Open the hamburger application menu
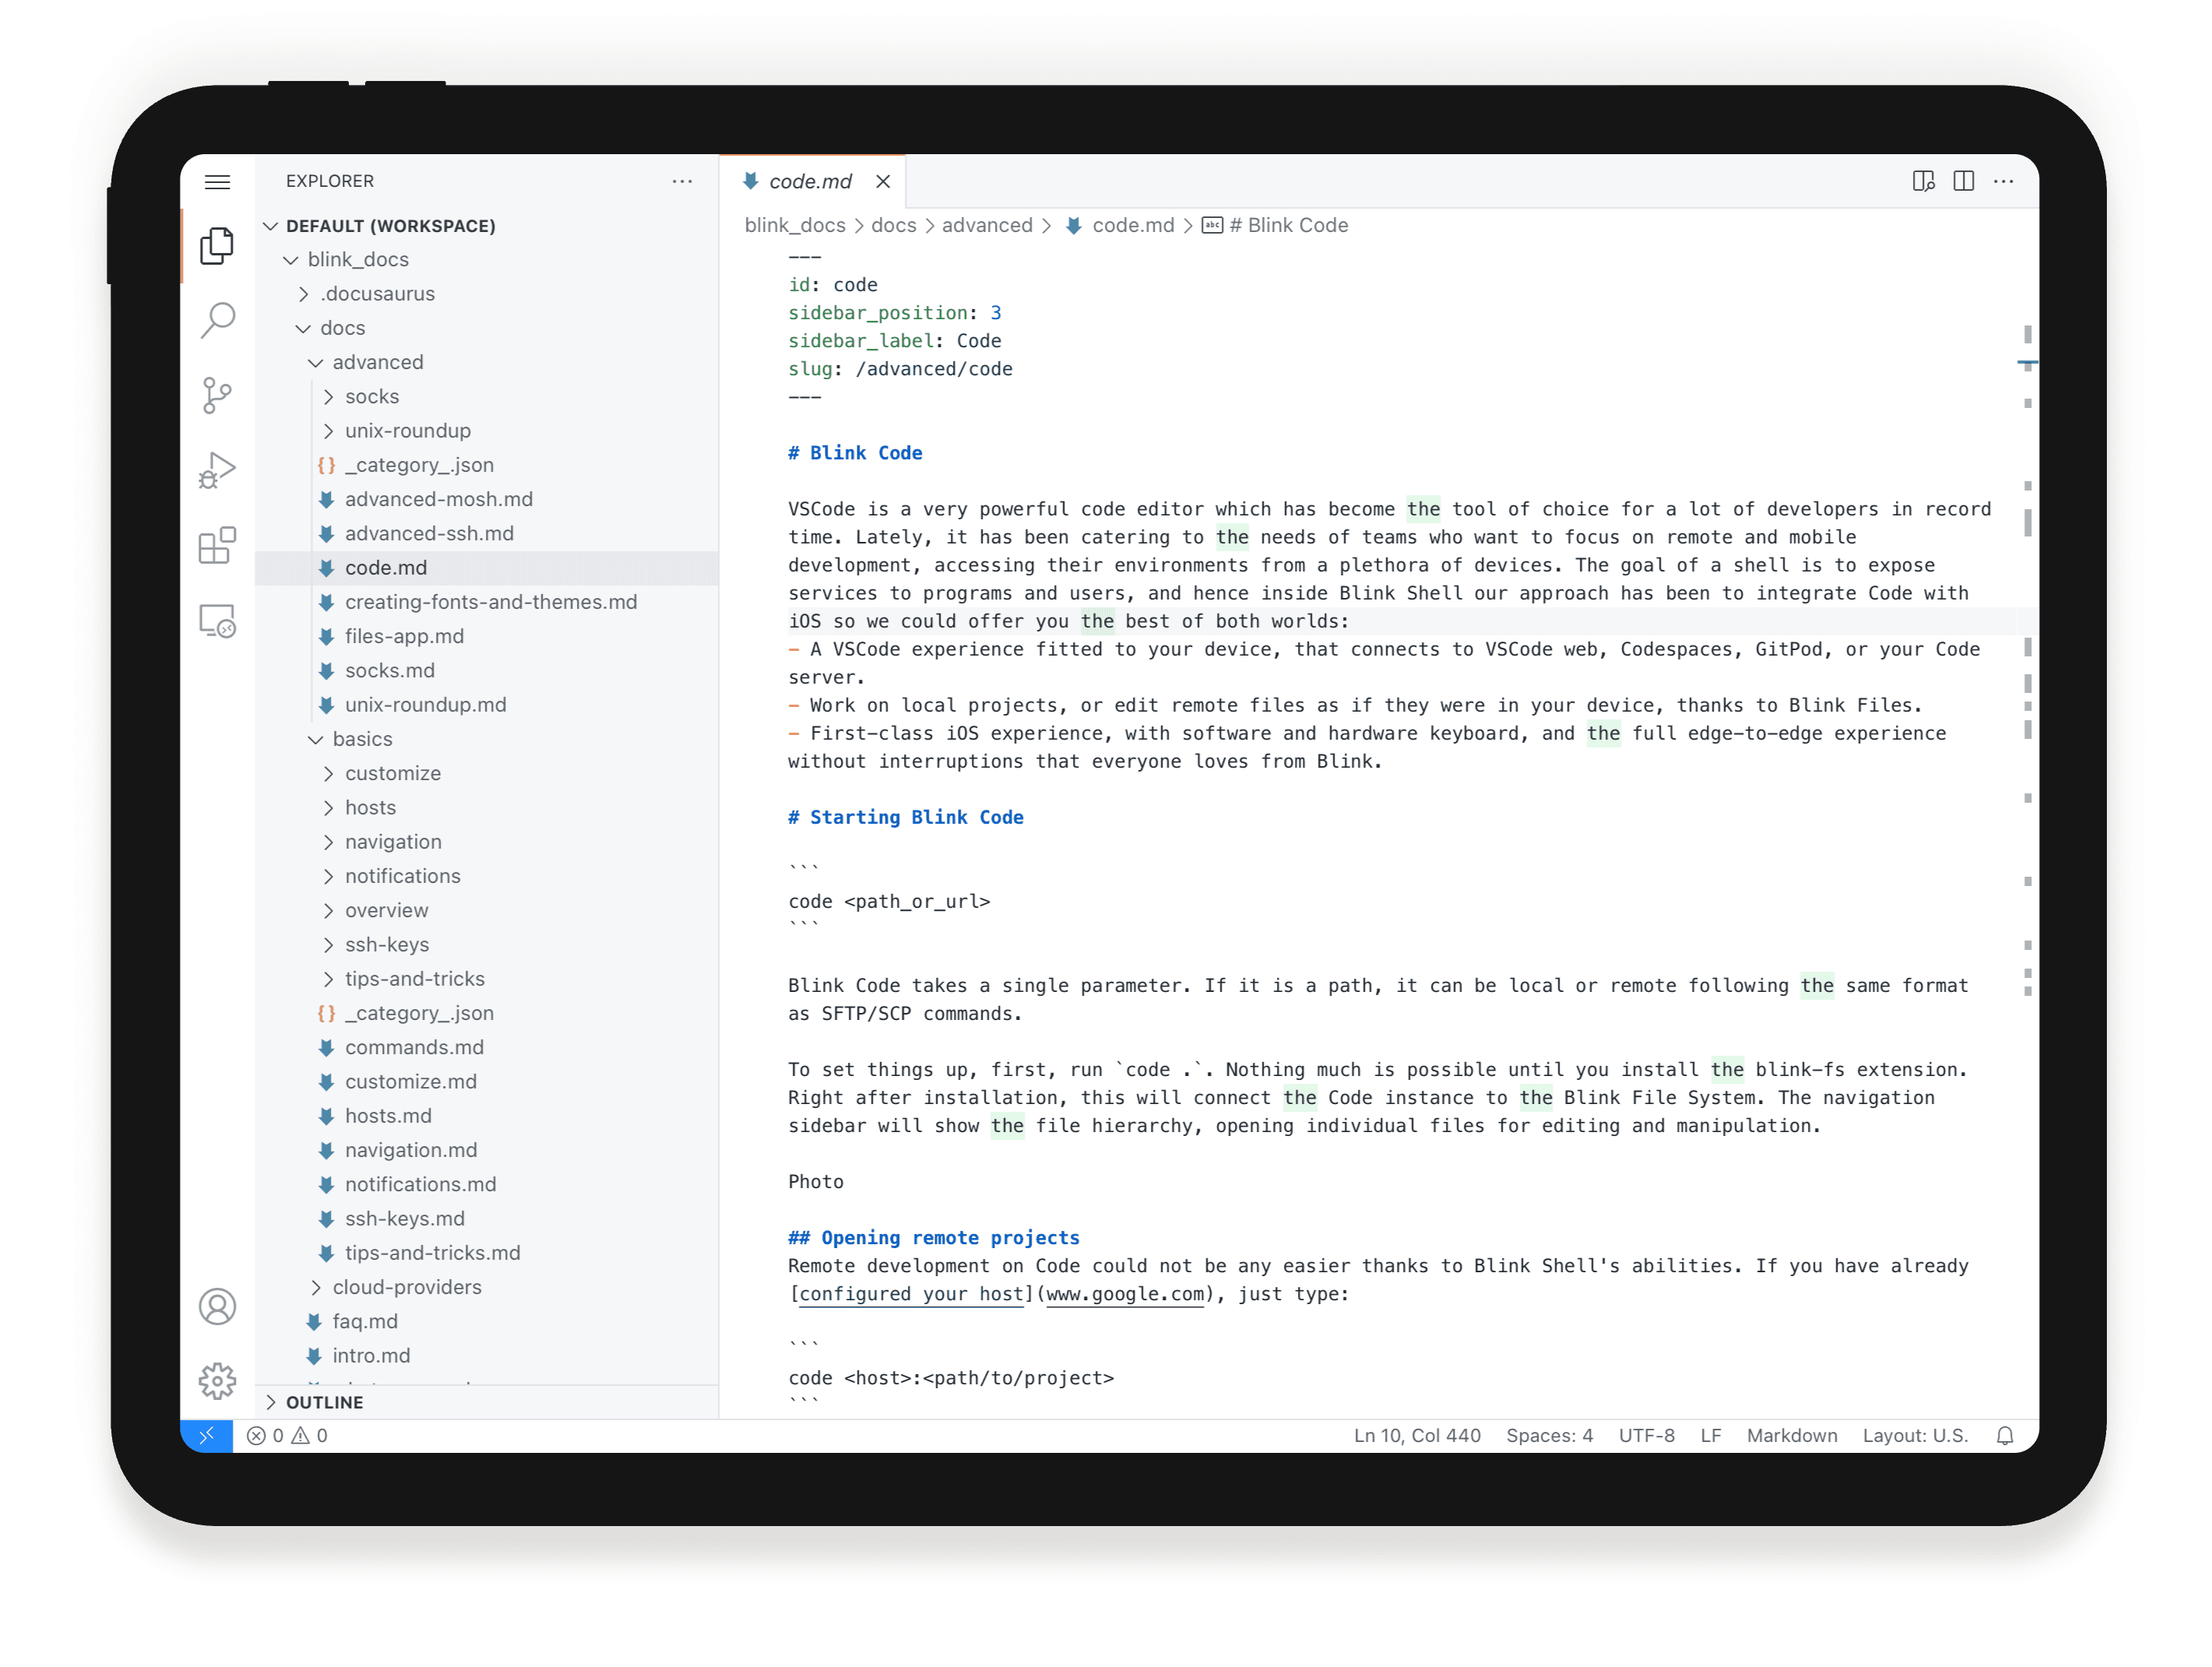This screenshot has height=1667, width=2212. click(217, 182)
